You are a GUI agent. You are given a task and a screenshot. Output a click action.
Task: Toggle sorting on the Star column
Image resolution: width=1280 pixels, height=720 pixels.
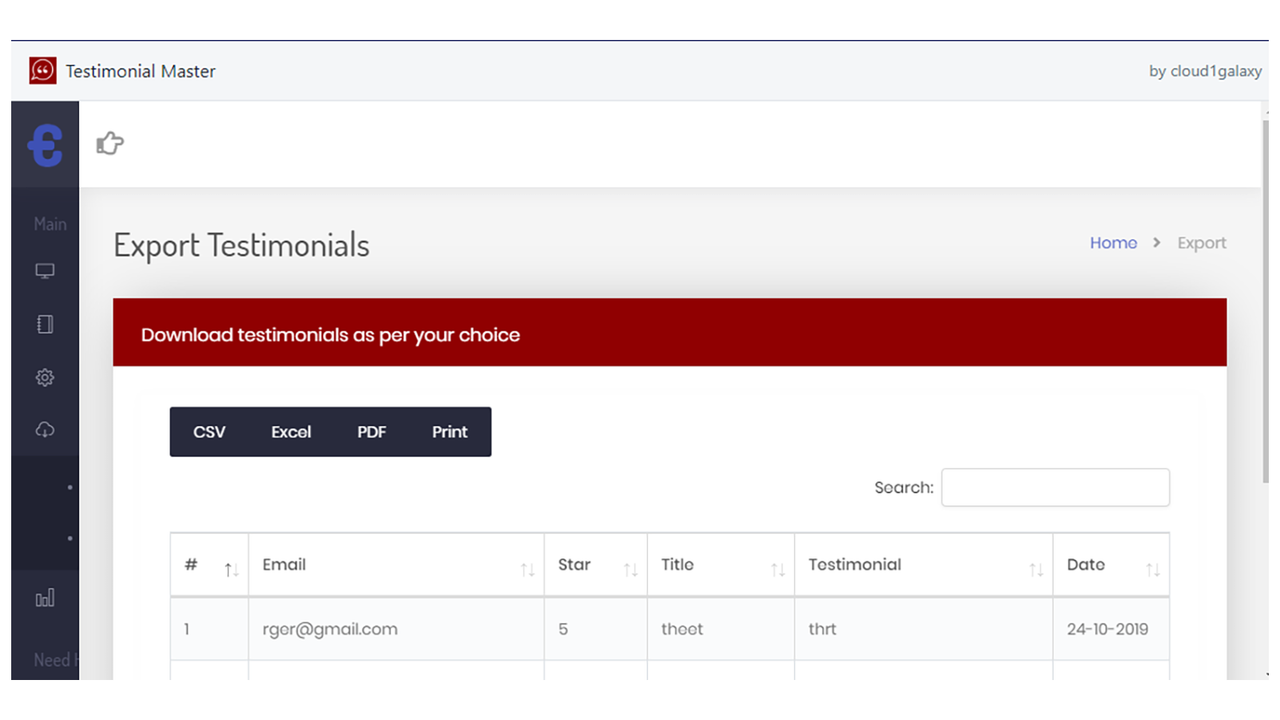tap(631, 567)
